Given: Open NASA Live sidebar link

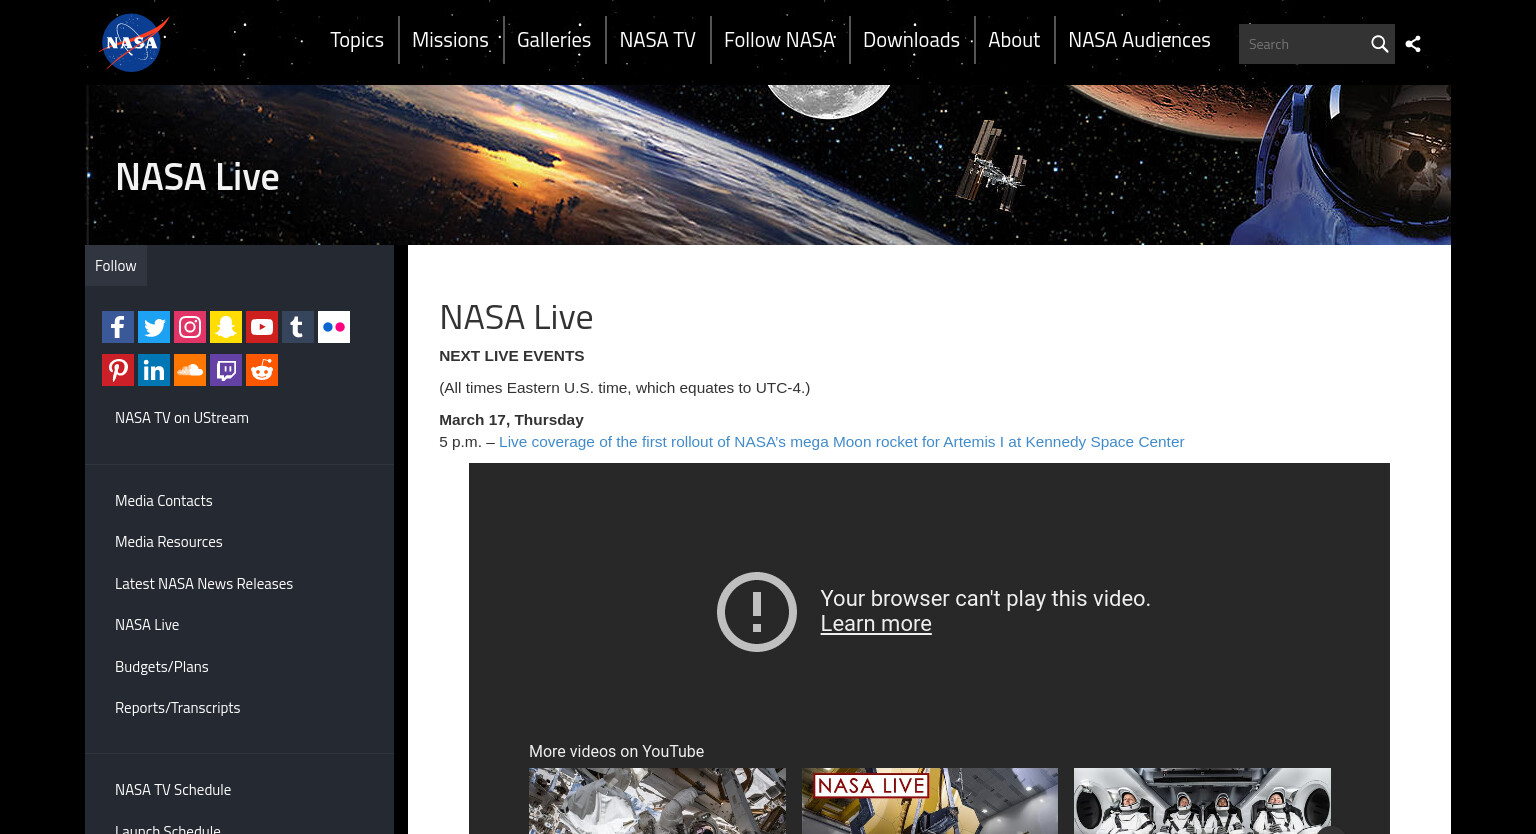Looking at the screenshot, I should pos(147,625).
